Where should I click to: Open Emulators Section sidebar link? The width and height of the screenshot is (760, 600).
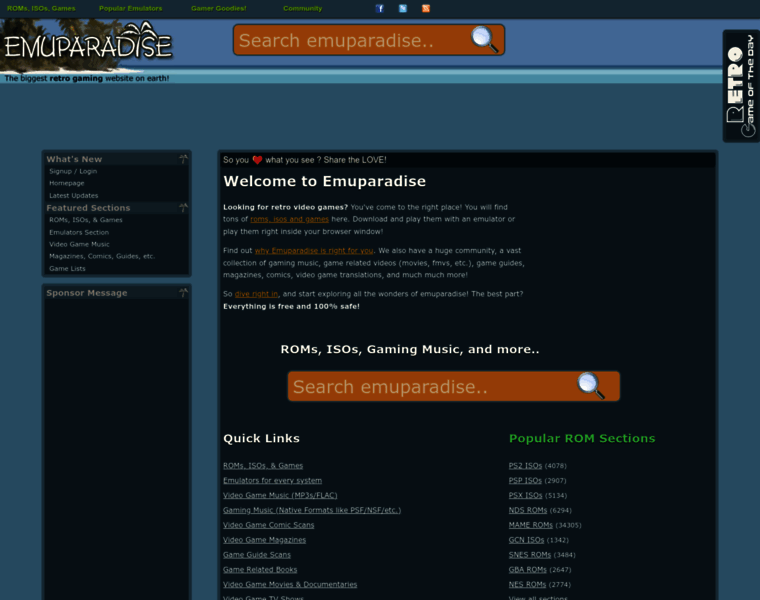coord(79,232)
